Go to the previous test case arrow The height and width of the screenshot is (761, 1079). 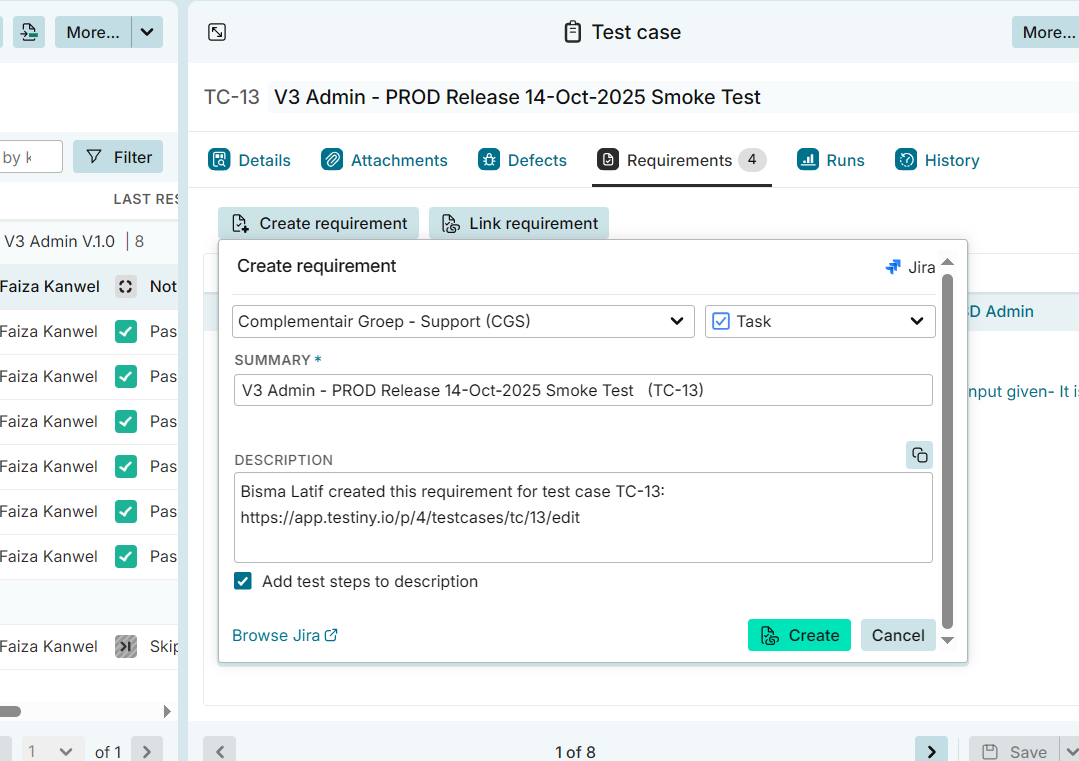click(220, 751)
